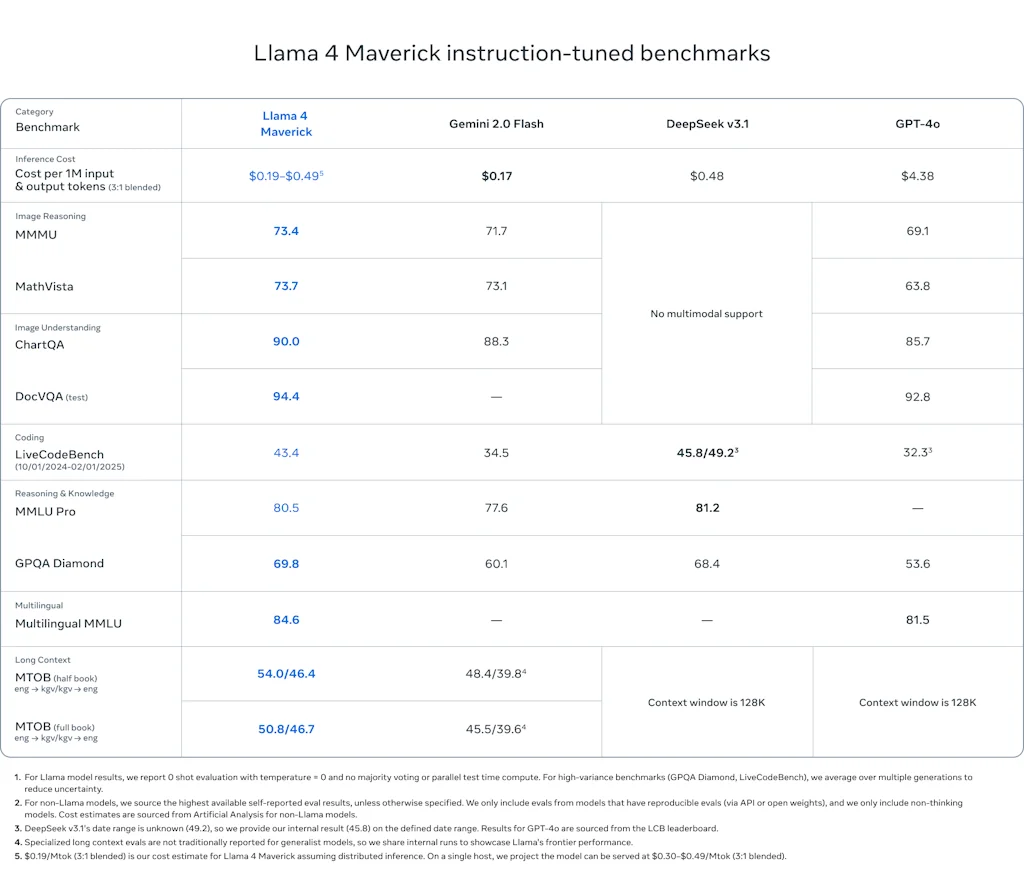Click the 80.5 MMLU Pro score
Image resolution: width=1024 pixels, height=874 pixels.
tap(286, 508)
